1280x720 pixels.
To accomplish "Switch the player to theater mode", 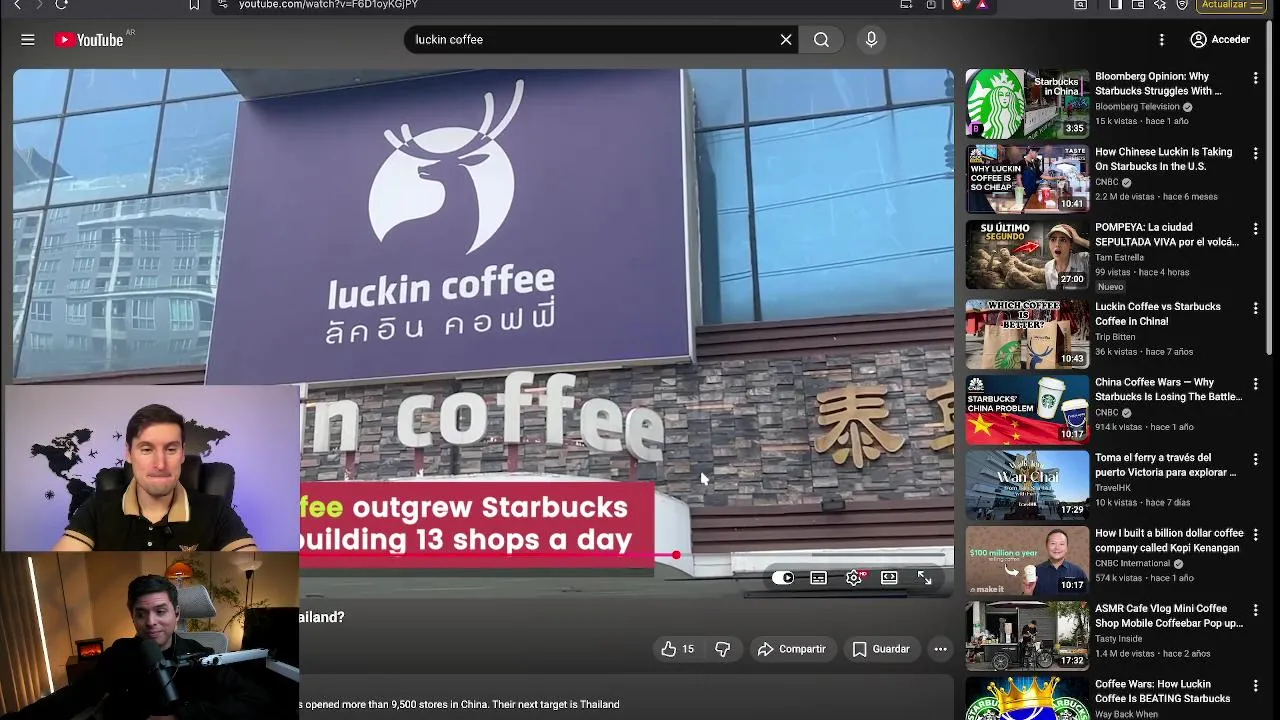I will coord(889,578).
